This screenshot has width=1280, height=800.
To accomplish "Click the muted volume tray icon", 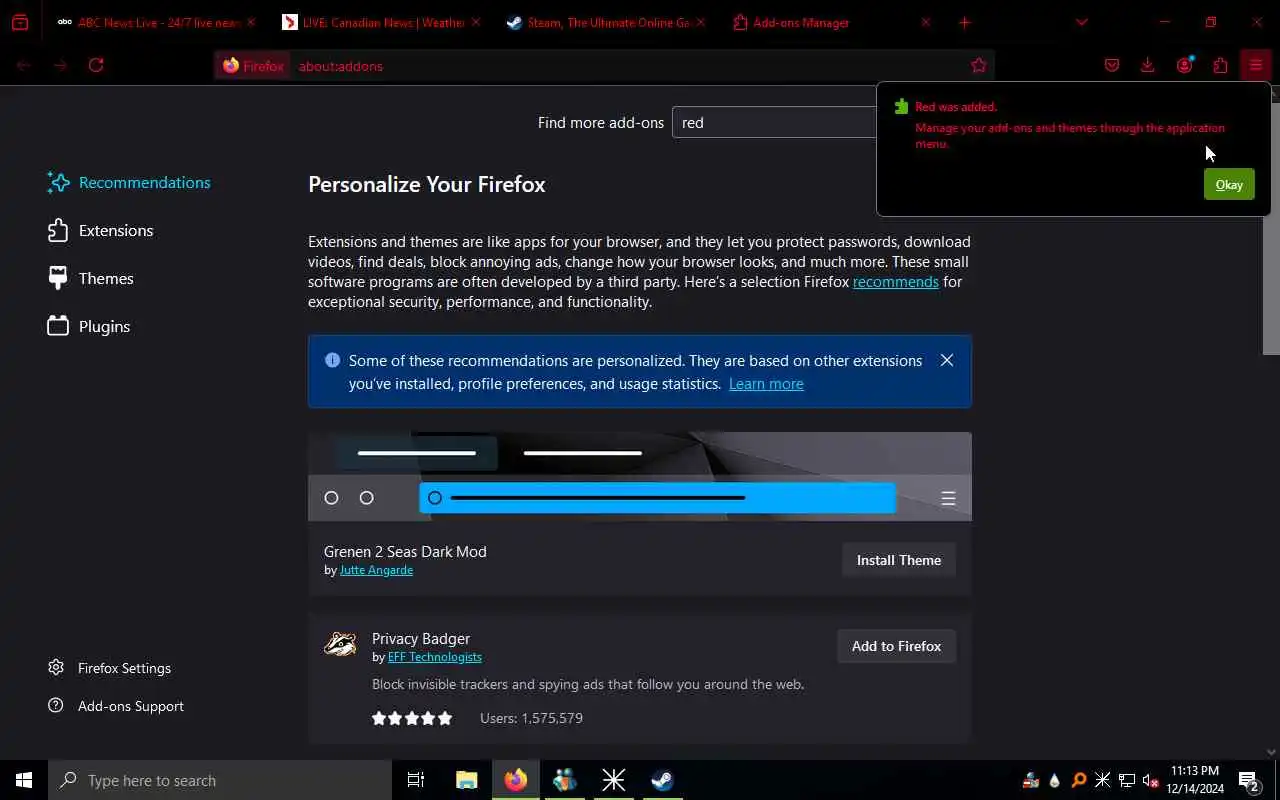I will (1150, 780).
